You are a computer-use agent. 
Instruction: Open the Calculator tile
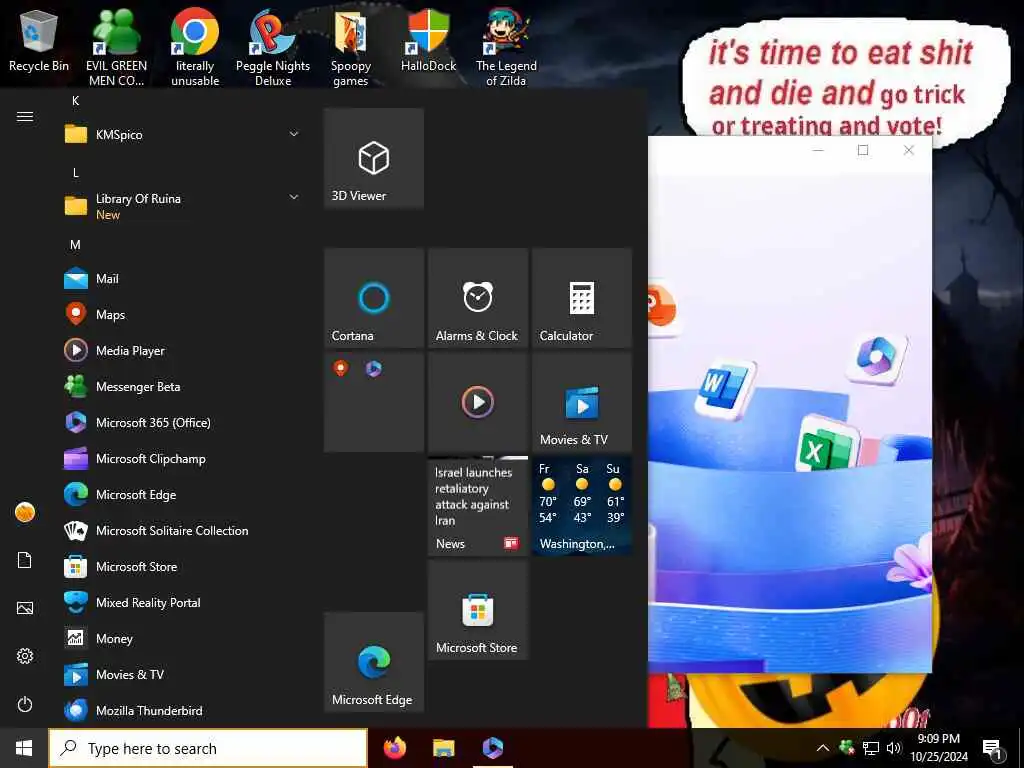pyautogui.click(x=581, y=298)
